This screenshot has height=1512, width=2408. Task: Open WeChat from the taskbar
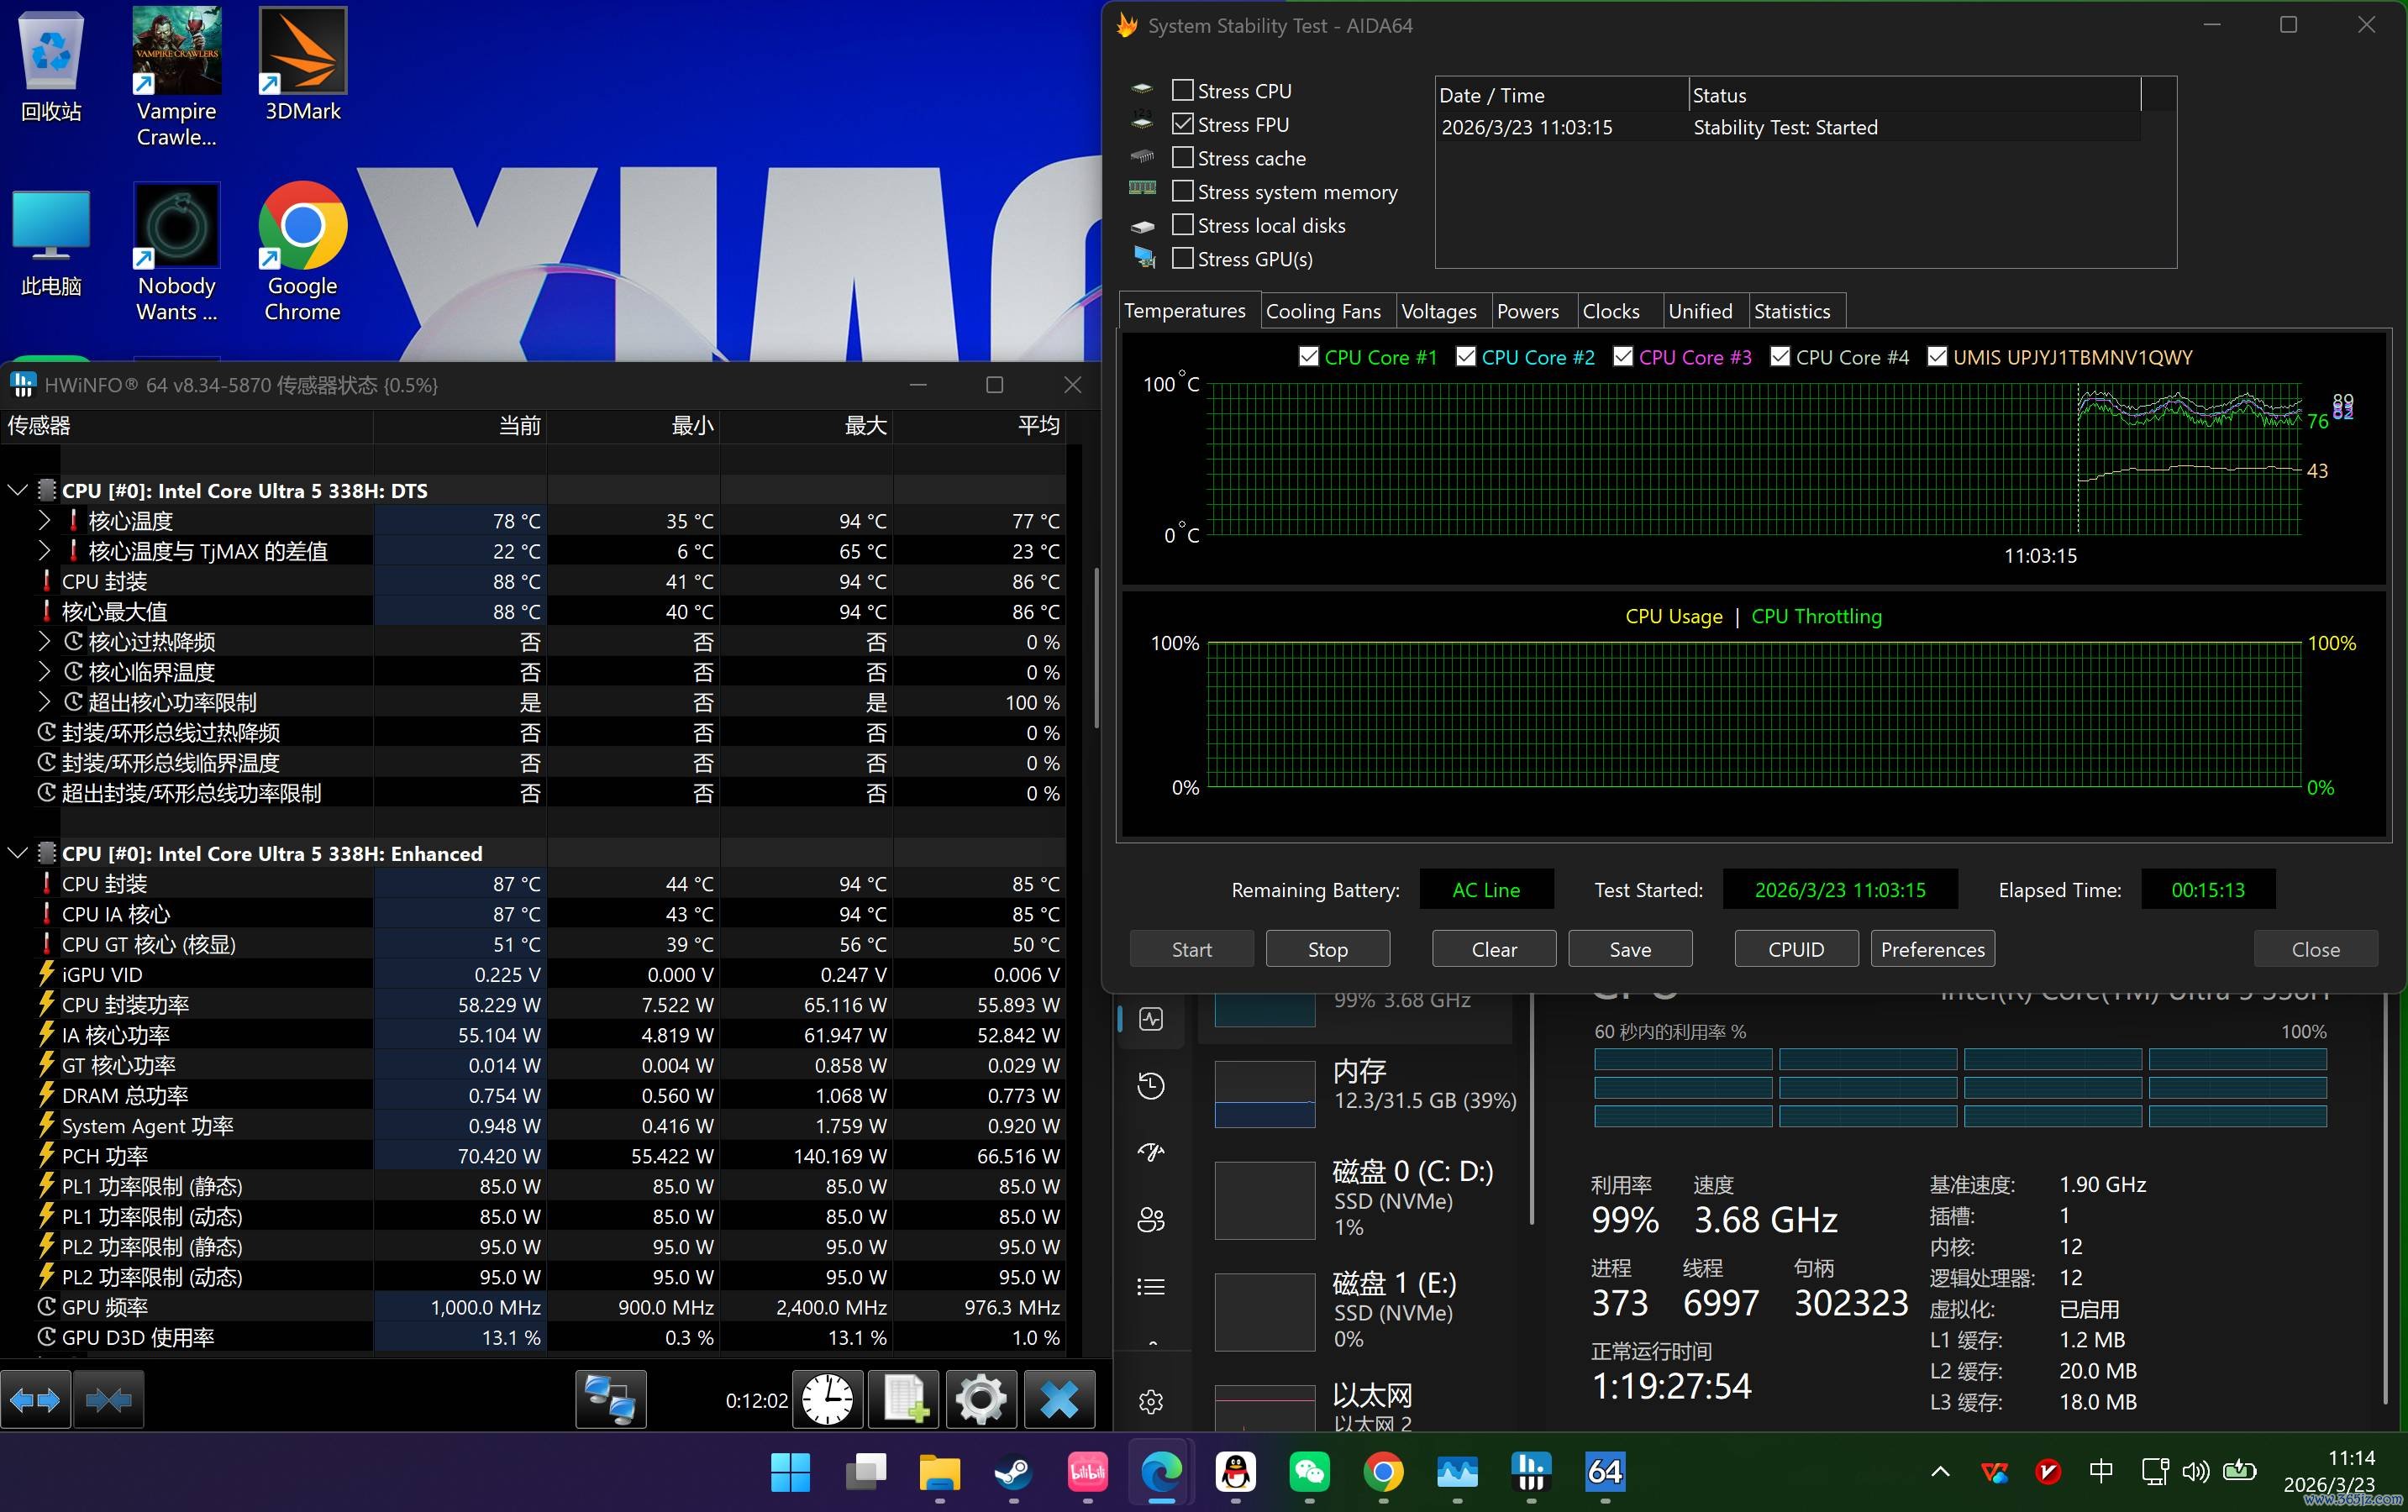coord(1309,1472)
